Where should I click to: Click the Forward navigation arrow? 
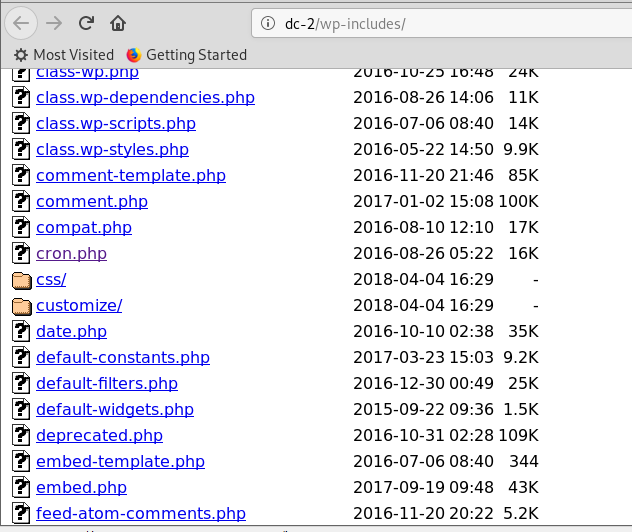[55, 23]
